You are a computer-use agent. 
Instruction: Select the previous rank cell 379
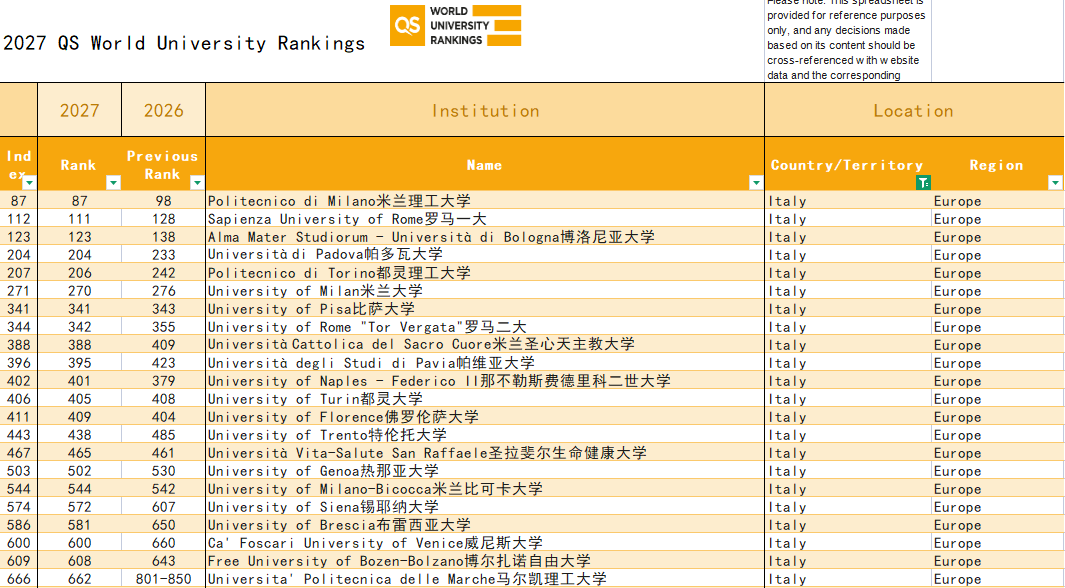click(164, 381)
